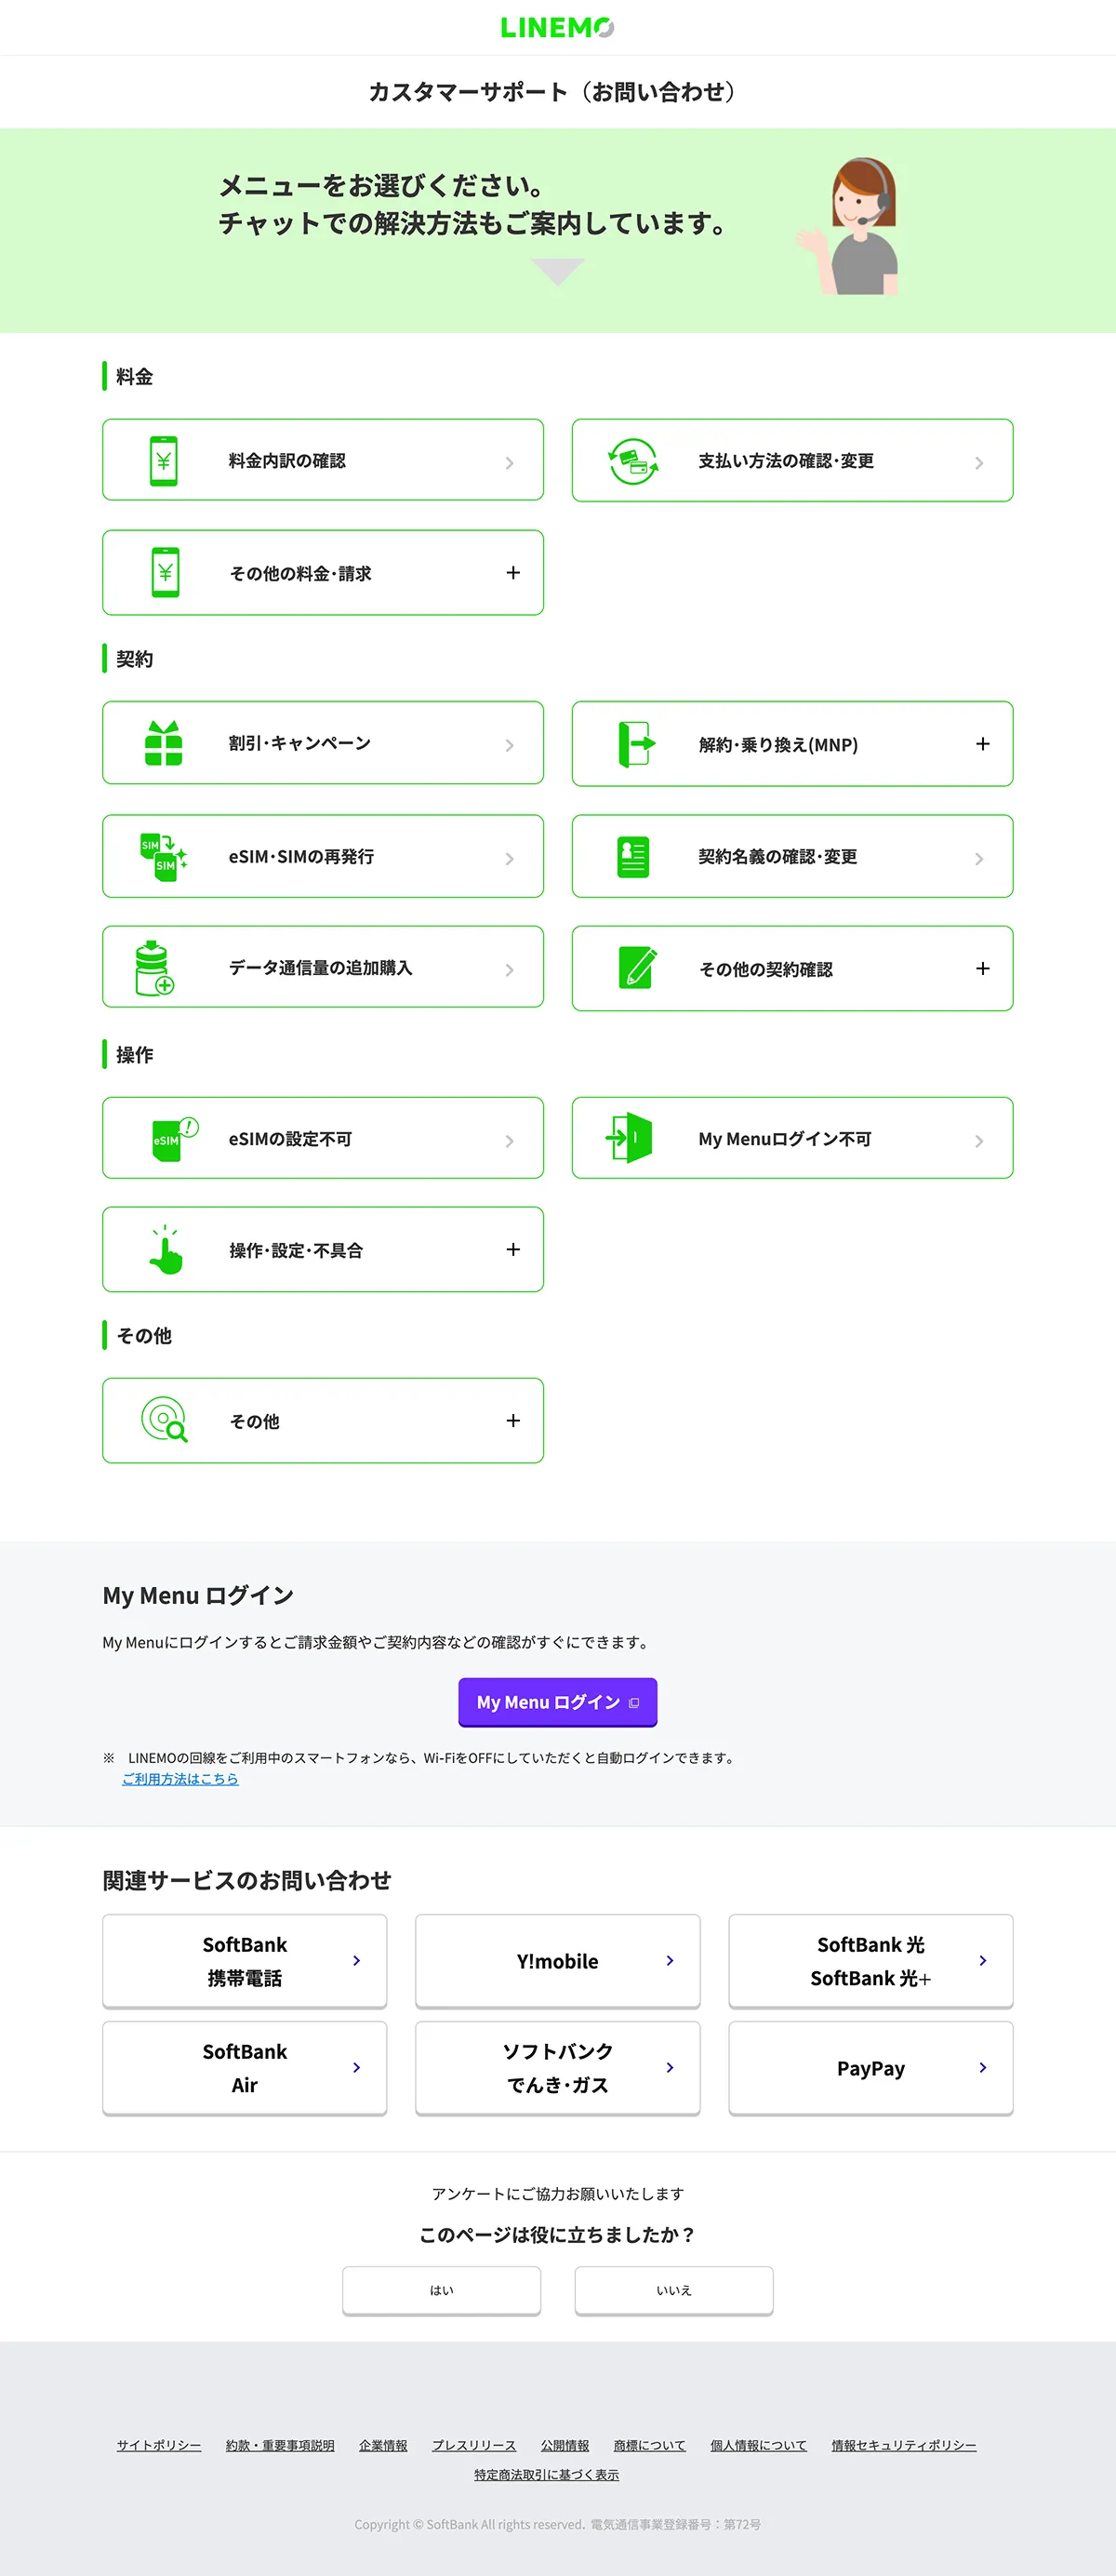1116x2576 pixels.
Task: Open the ご利用方法はこちら link
Action: click(x=180, y=1779)
